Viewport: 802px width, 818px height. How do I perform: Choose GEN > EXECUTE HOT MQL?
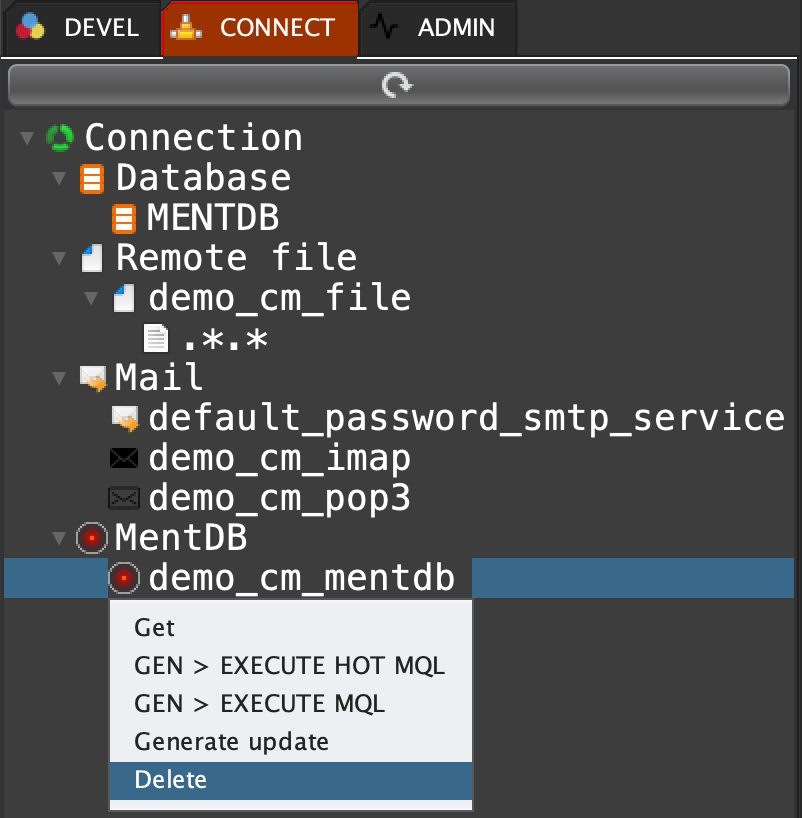coord(289,666)
